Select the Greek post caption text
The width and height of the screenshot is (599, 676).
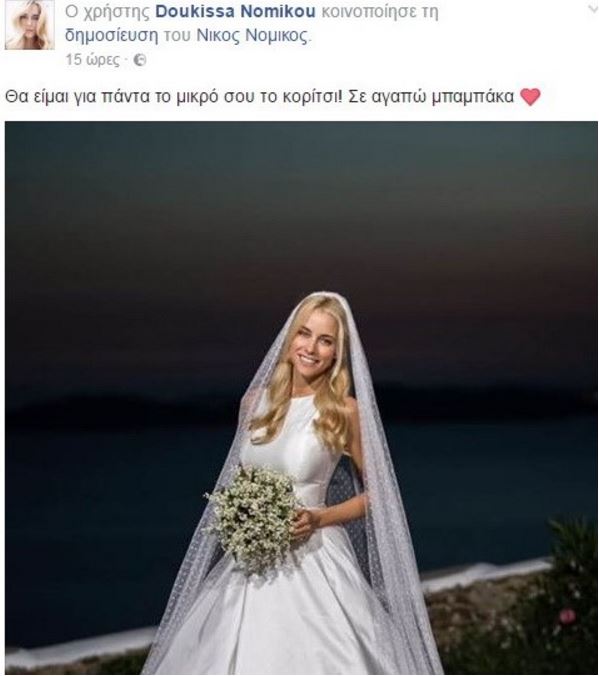pos(260,97)
